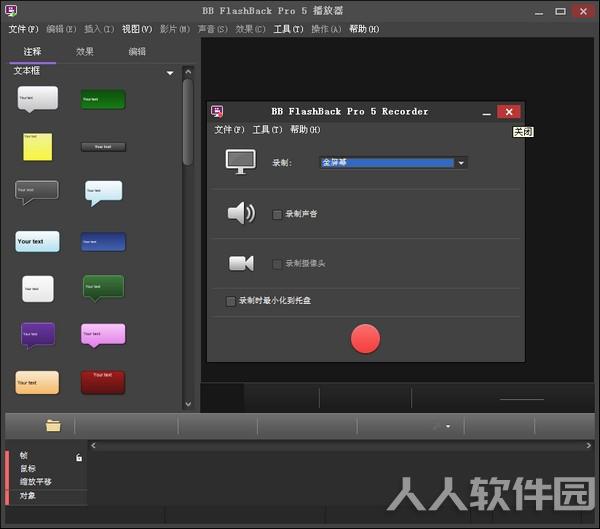Click the annotation panel vertical scrollbar thumb
Screen dimensions: 600x529
[x=188, y=122]
